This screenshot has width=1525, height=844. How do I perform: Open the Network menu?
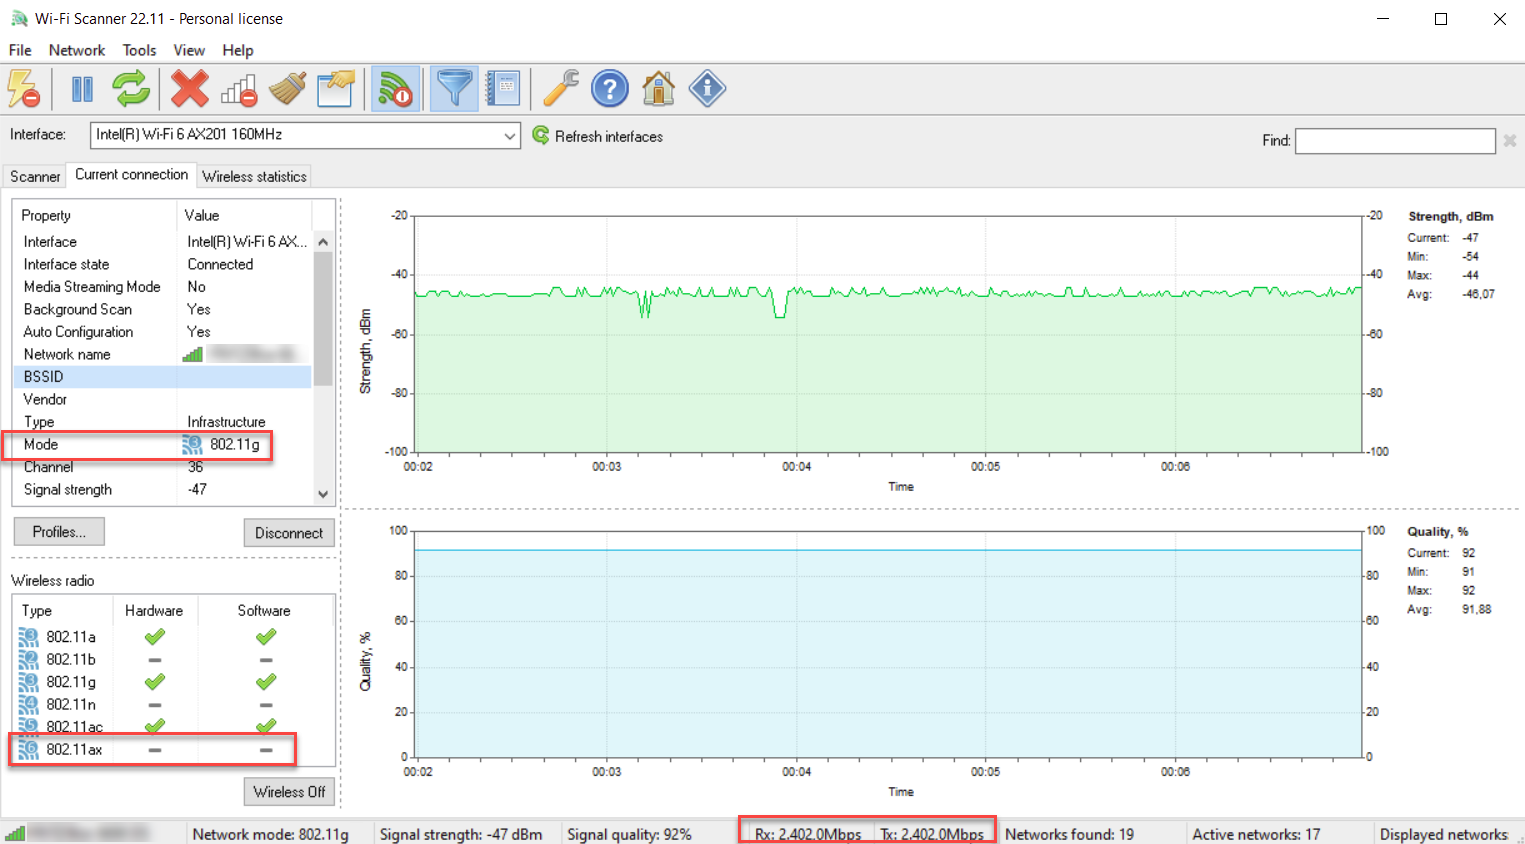(x=76, y=50)
